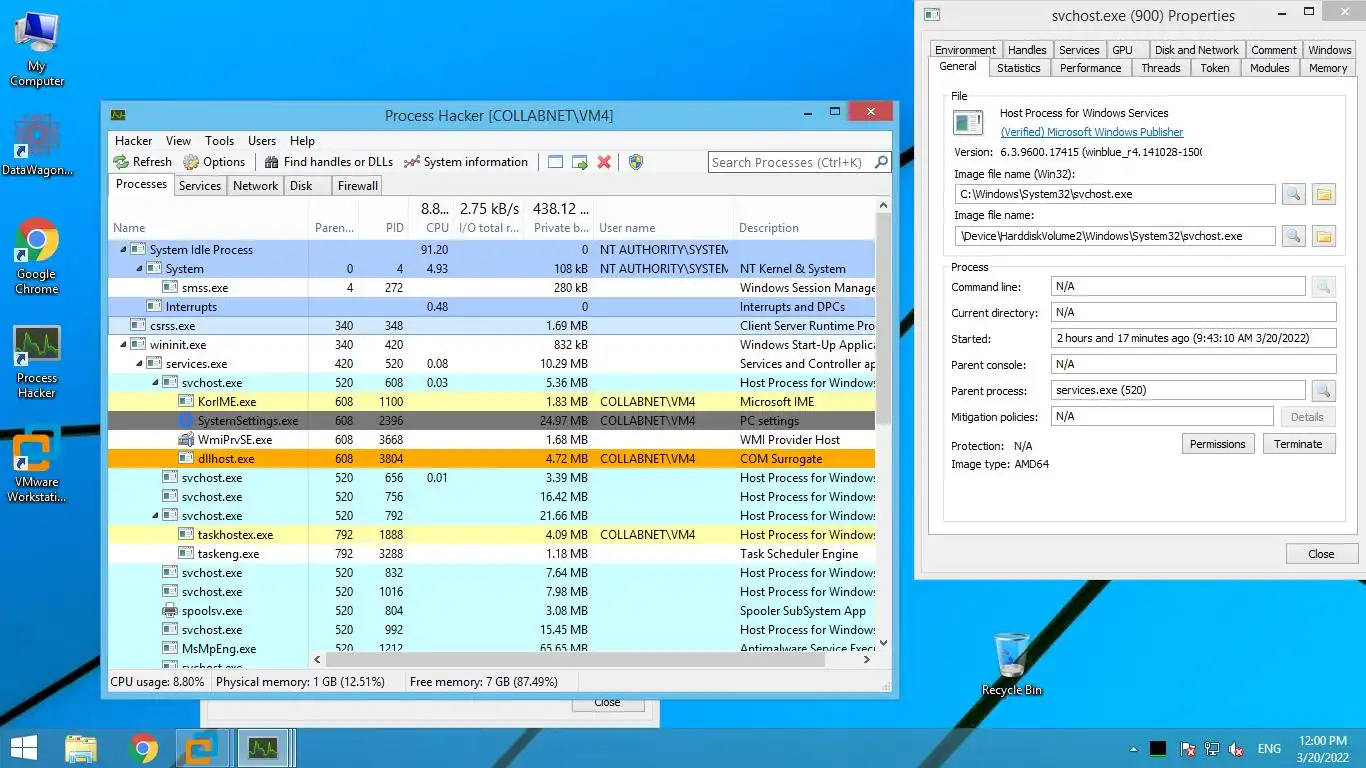Open the Token properties tab

(x=1215, y=68)
